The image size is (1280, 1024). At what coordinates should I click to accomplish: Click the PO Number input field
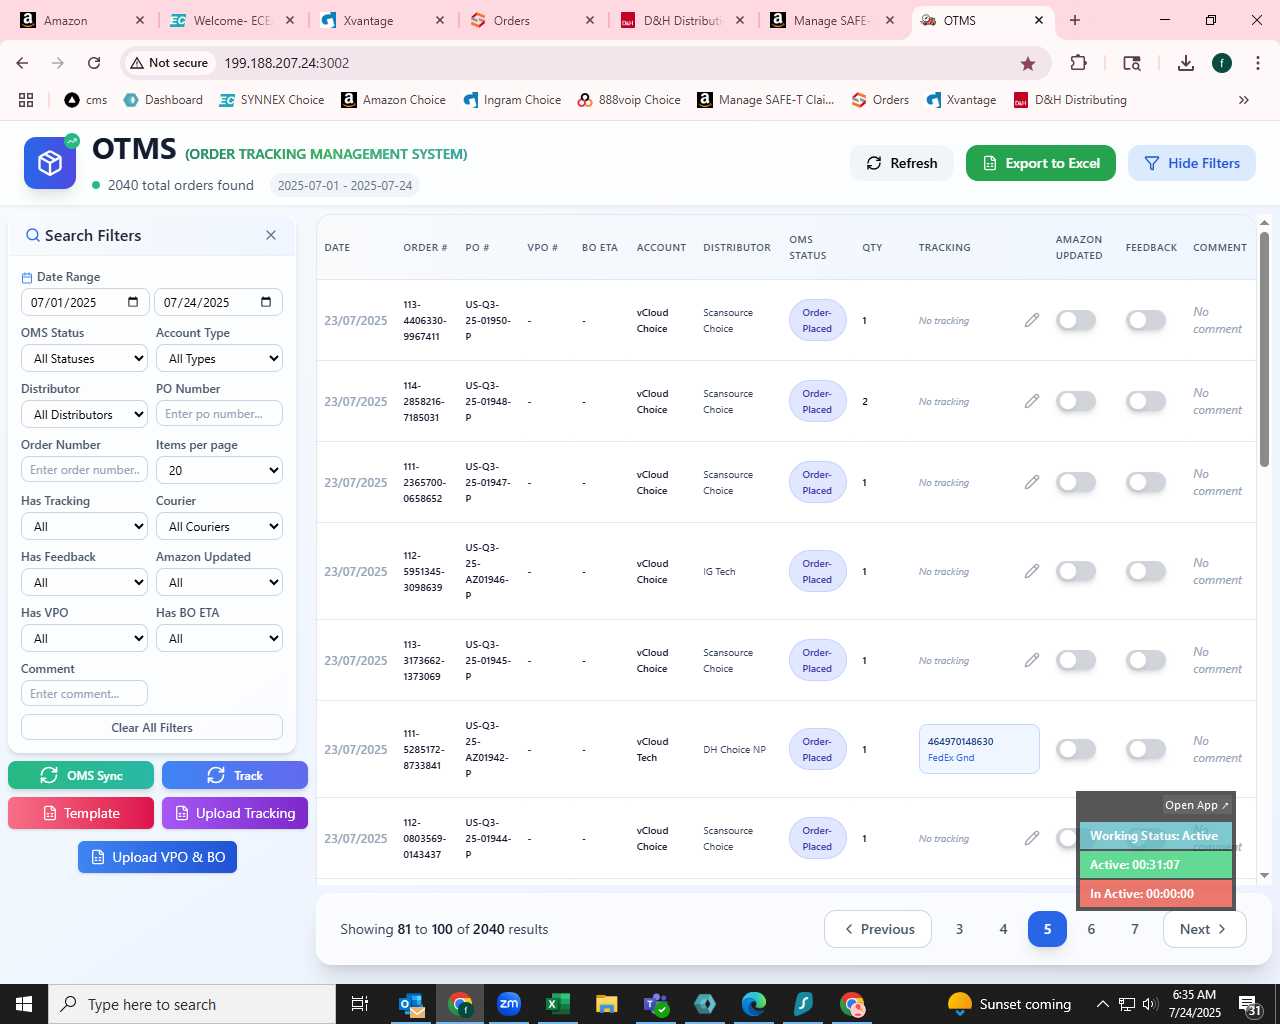pos(219,414)
